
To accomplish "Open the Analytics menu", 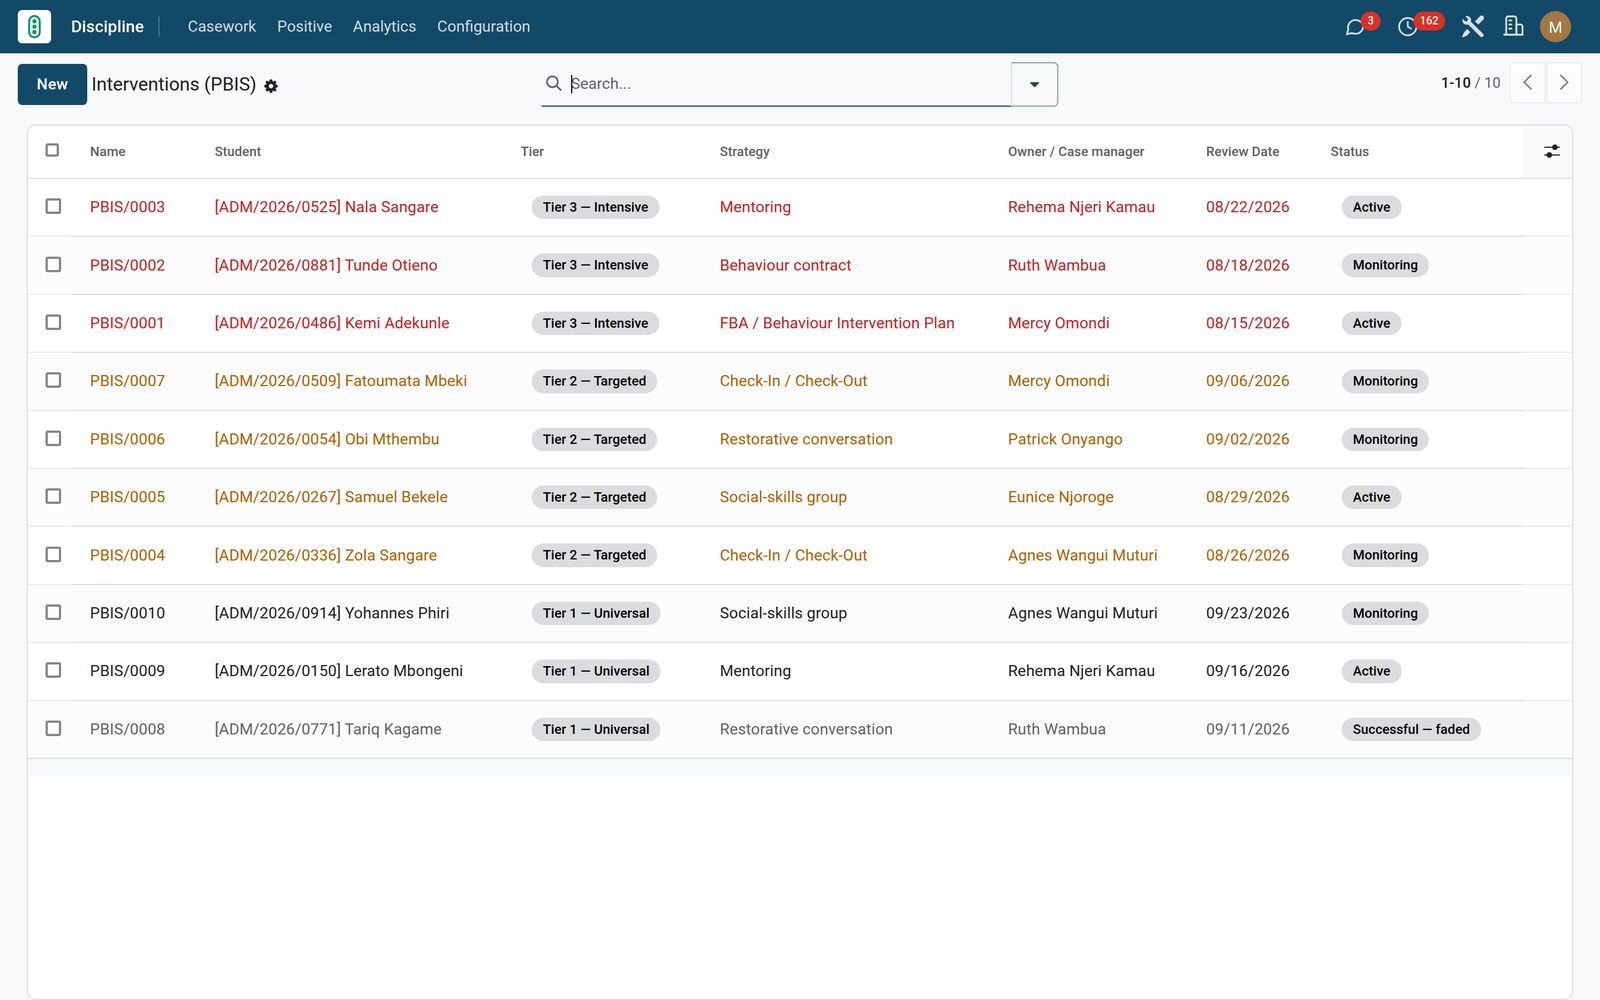I will coord(384,27).
